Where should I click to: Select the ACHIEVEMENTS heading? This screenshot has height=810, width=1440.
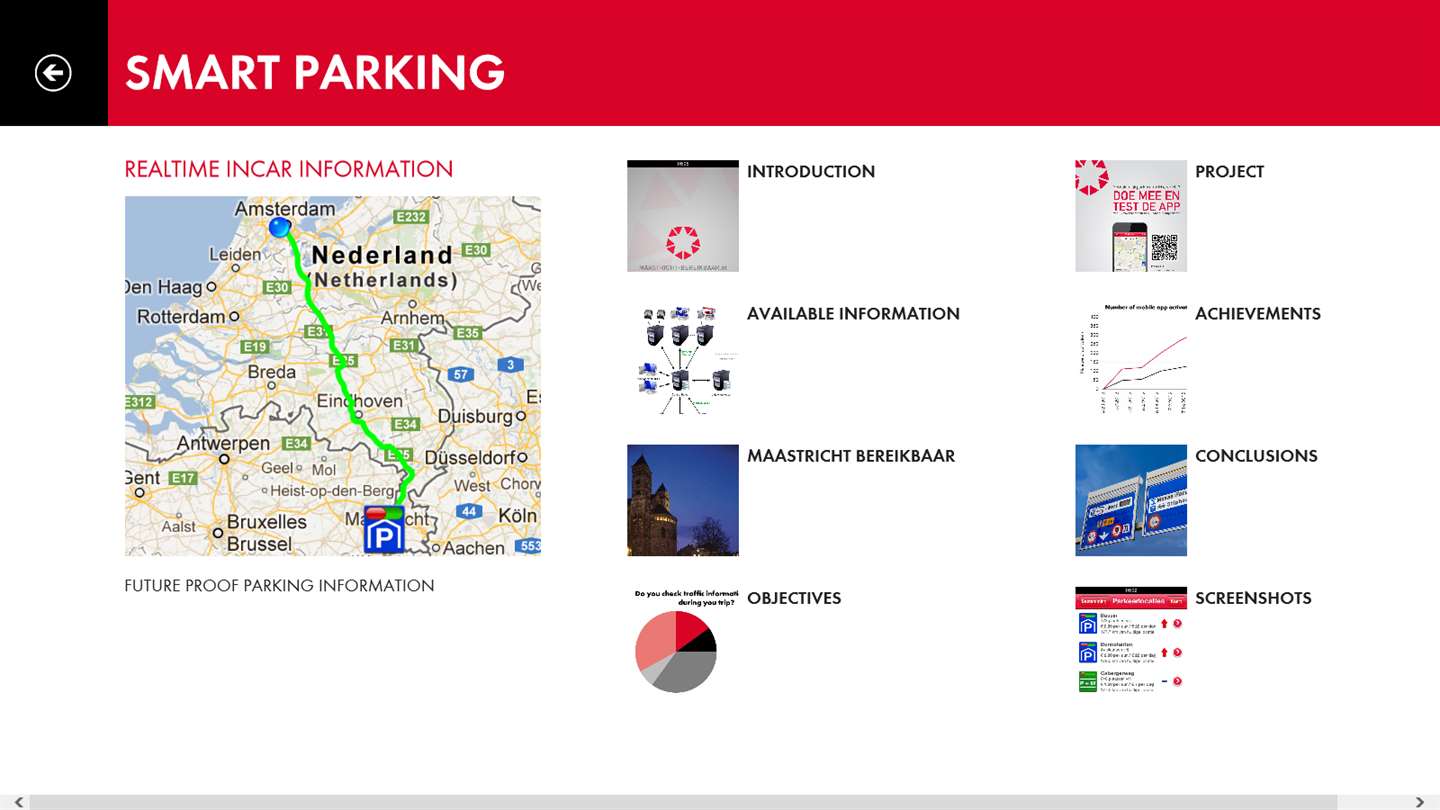click(1258, 314)
